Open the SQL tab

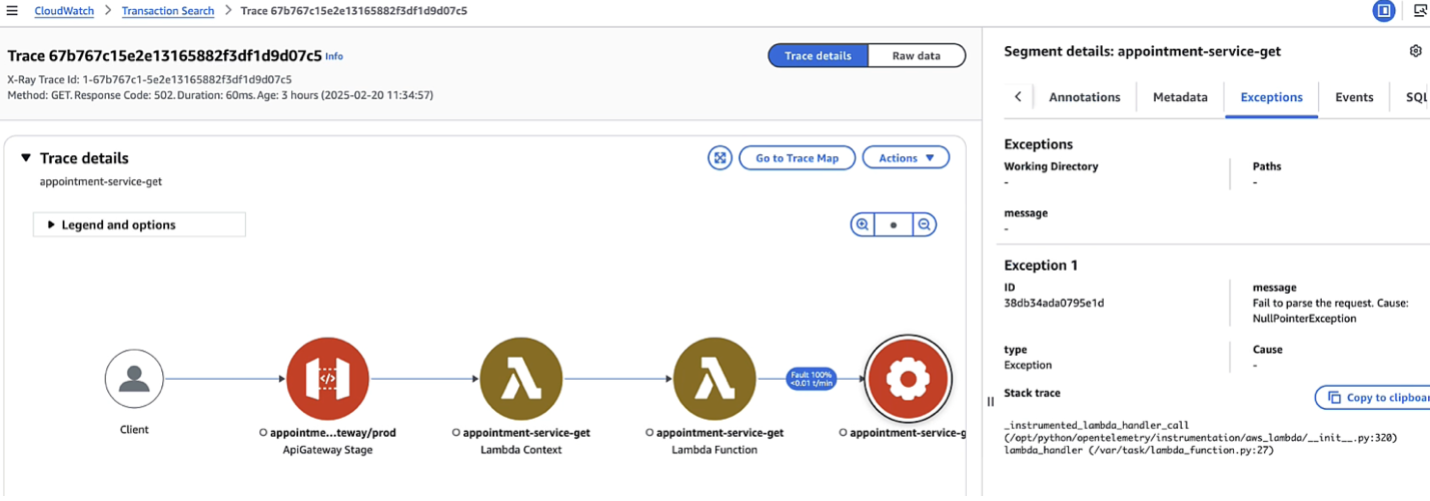(1416, 97)
